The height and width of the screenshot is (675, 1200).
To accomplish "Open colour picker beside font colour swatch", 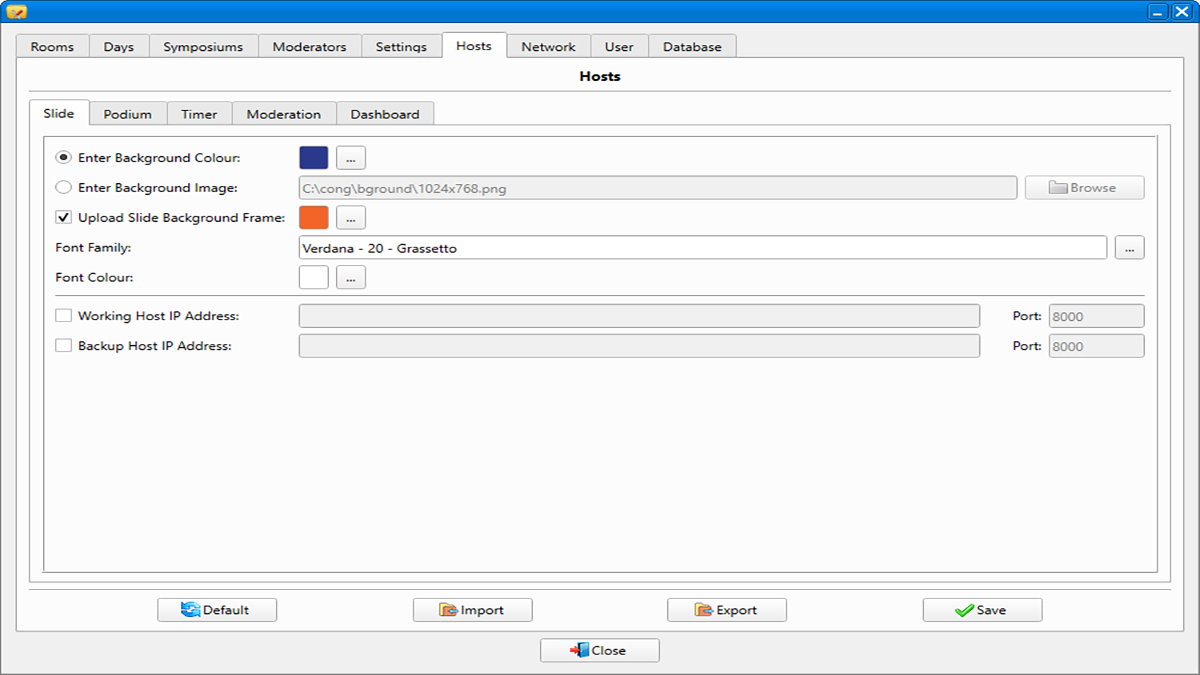I will point(351,277).
